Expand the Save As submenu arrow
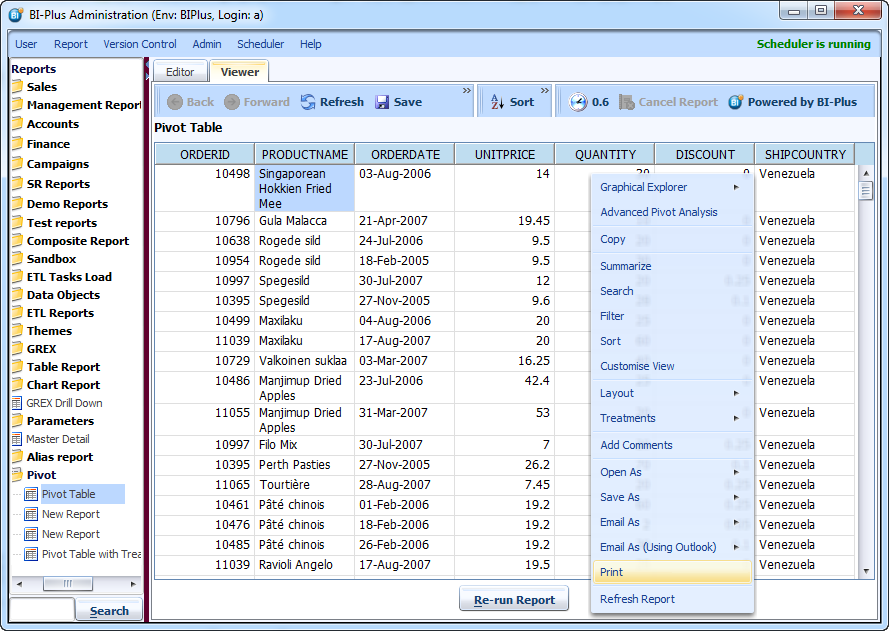The image size is (889, 631). pos(736,497)
